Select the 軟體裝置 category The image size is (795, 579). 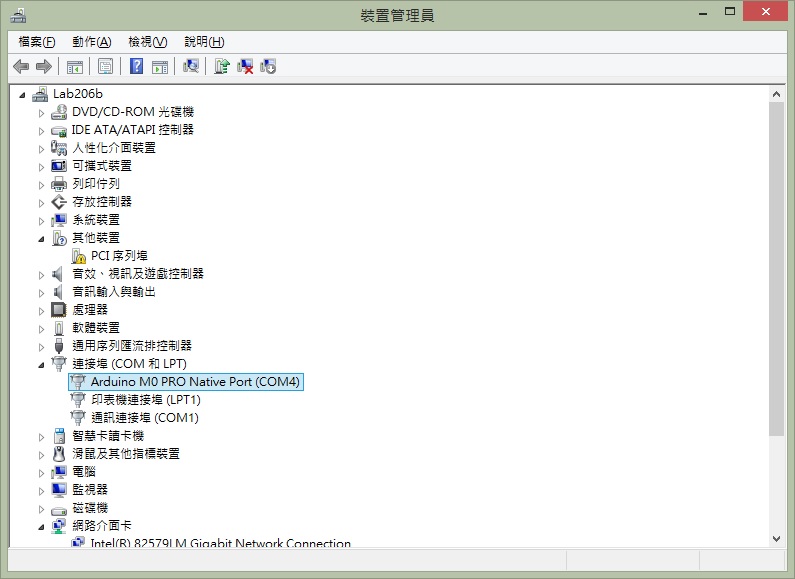(96, 328)
